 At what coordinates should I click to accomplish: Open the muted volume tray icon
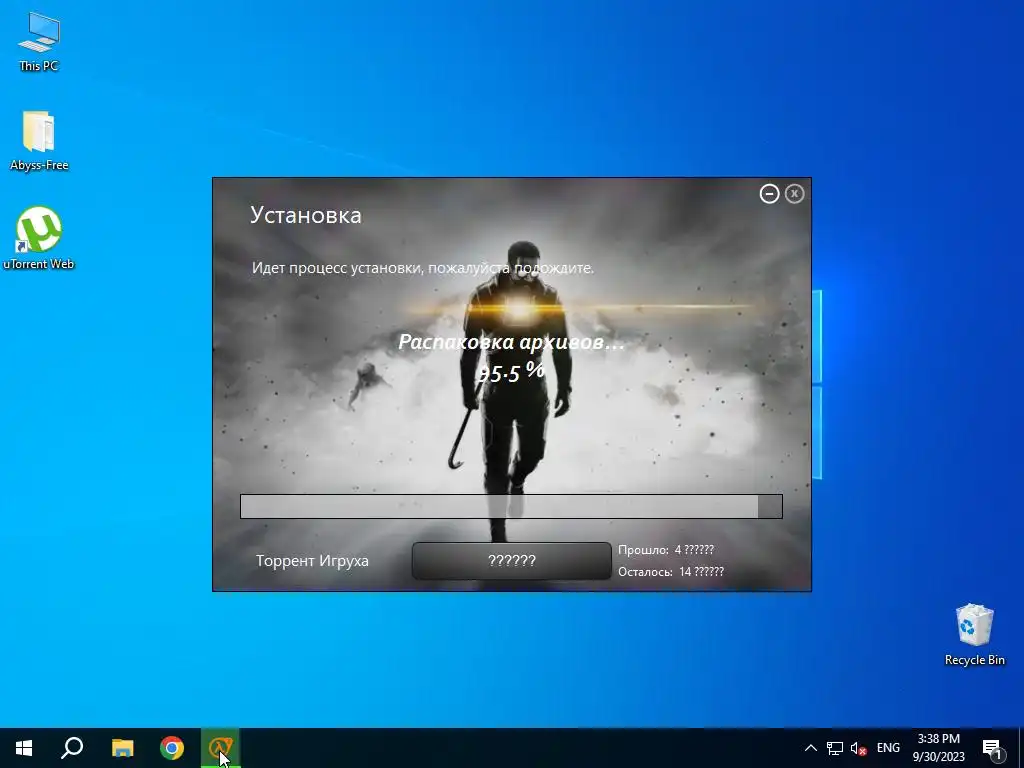(858, 748)
